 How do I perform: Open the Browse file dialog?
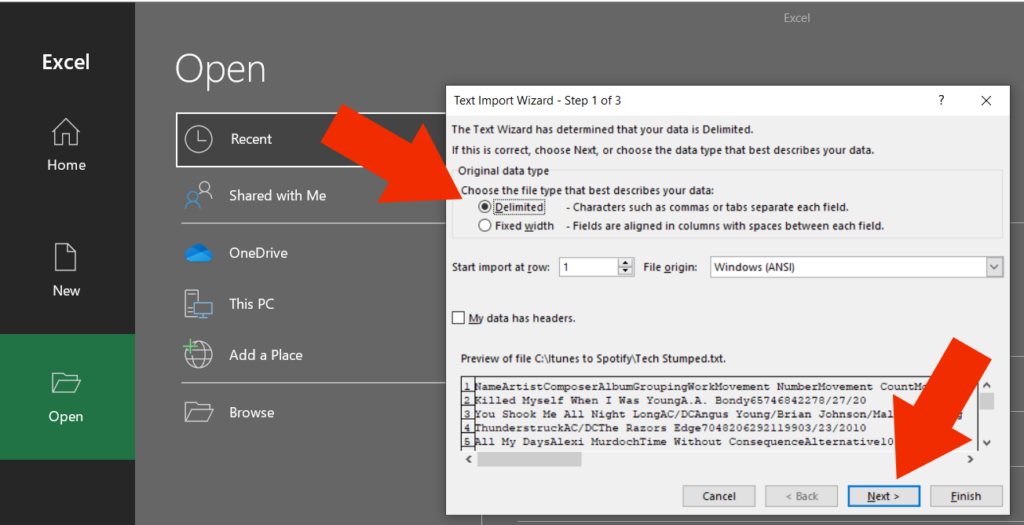[251, 413]
